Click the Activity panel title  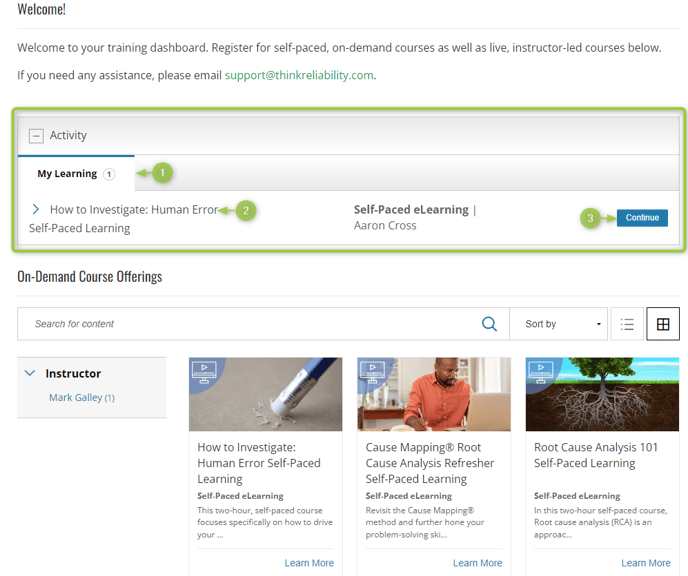[68, 135]
